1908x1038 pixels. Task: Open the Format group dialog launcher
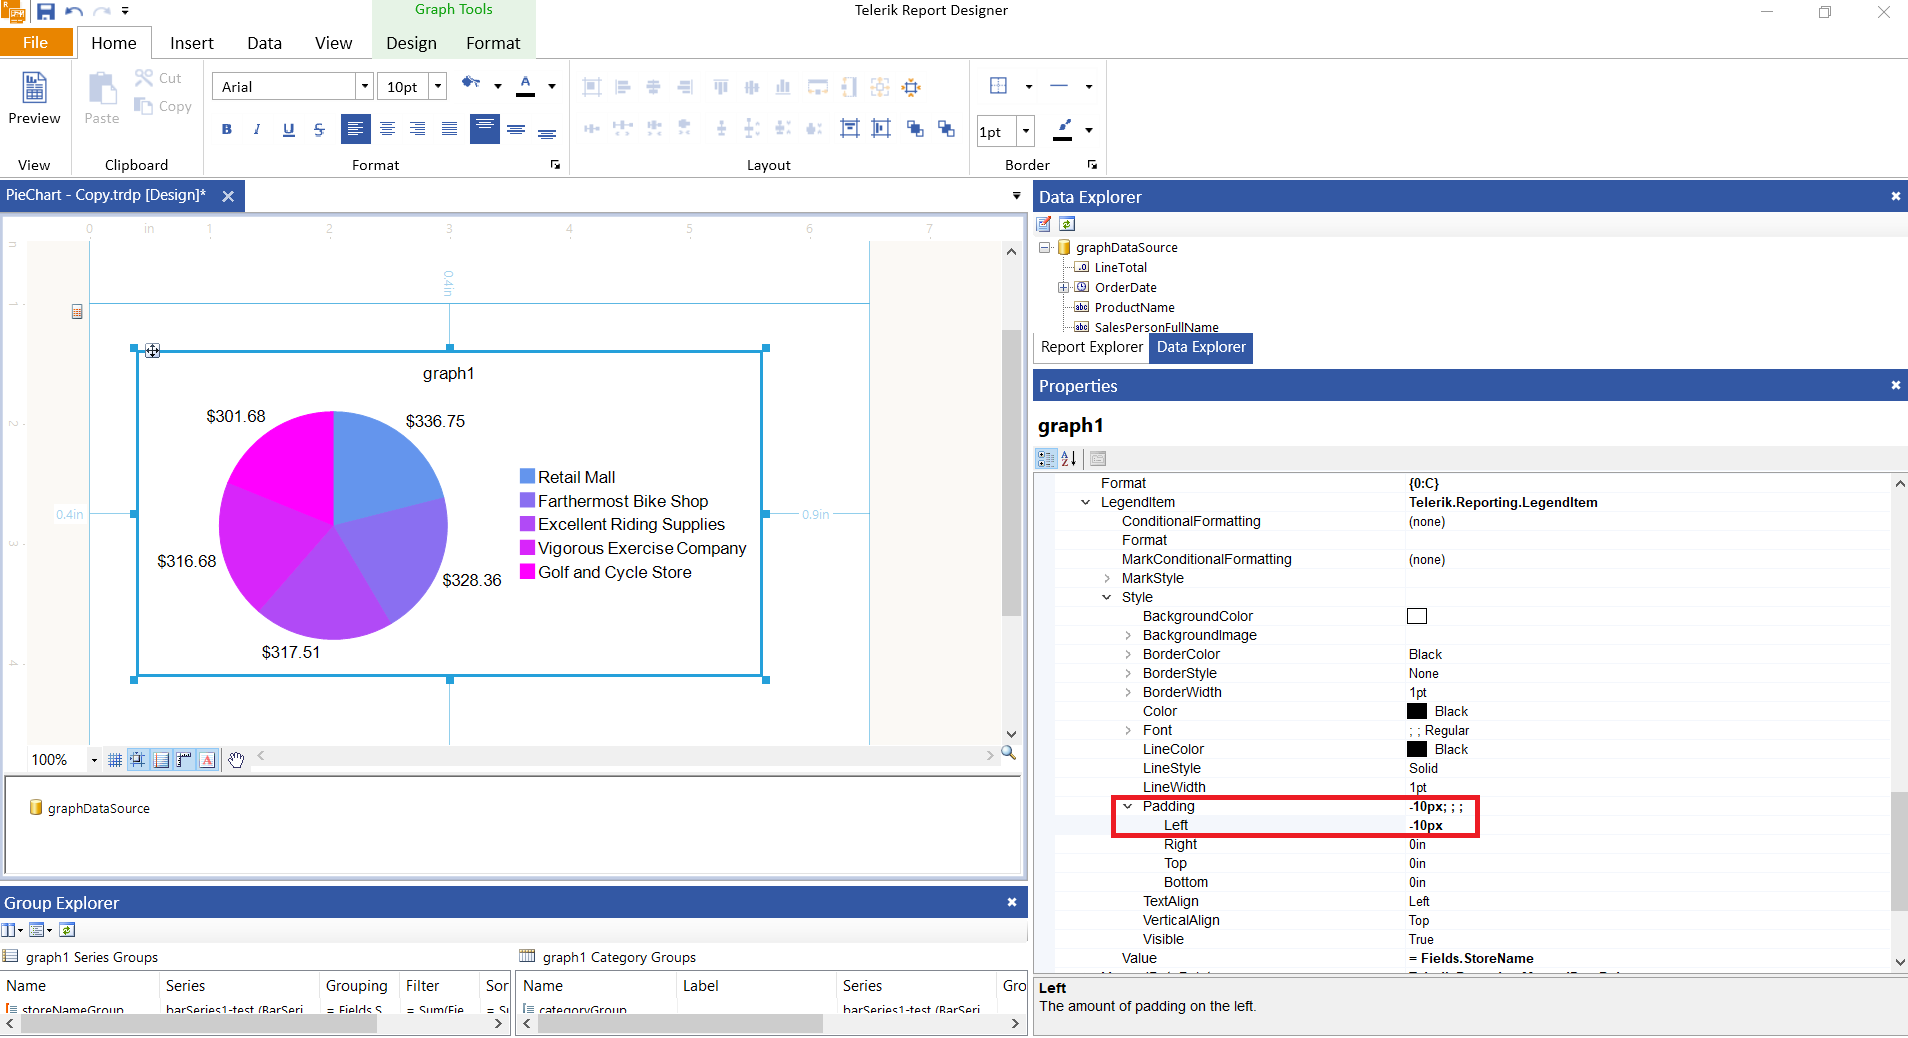[x=555, y=165]
